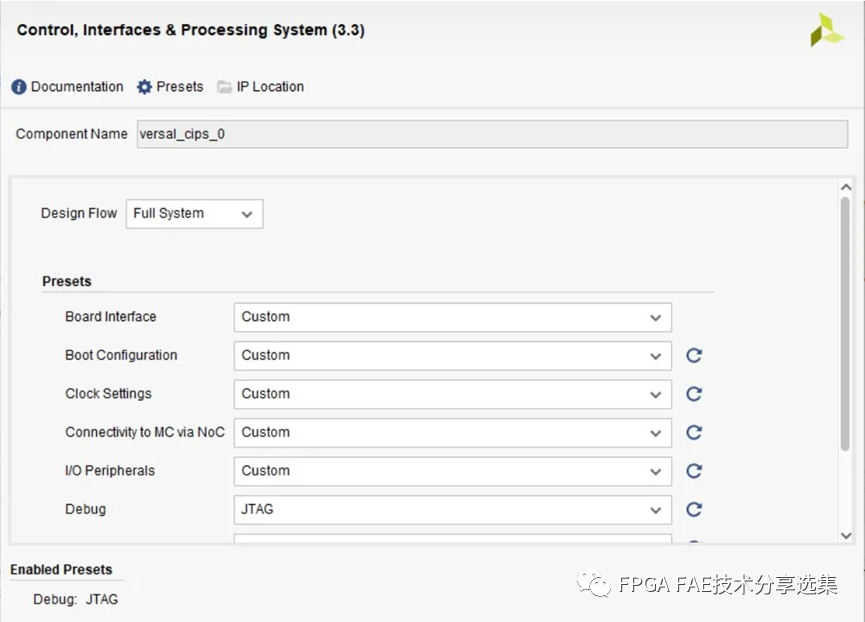Viewport: 865px width, 622px height.
Task: Reset the Clock Settings preset
Action: point(694,394)
